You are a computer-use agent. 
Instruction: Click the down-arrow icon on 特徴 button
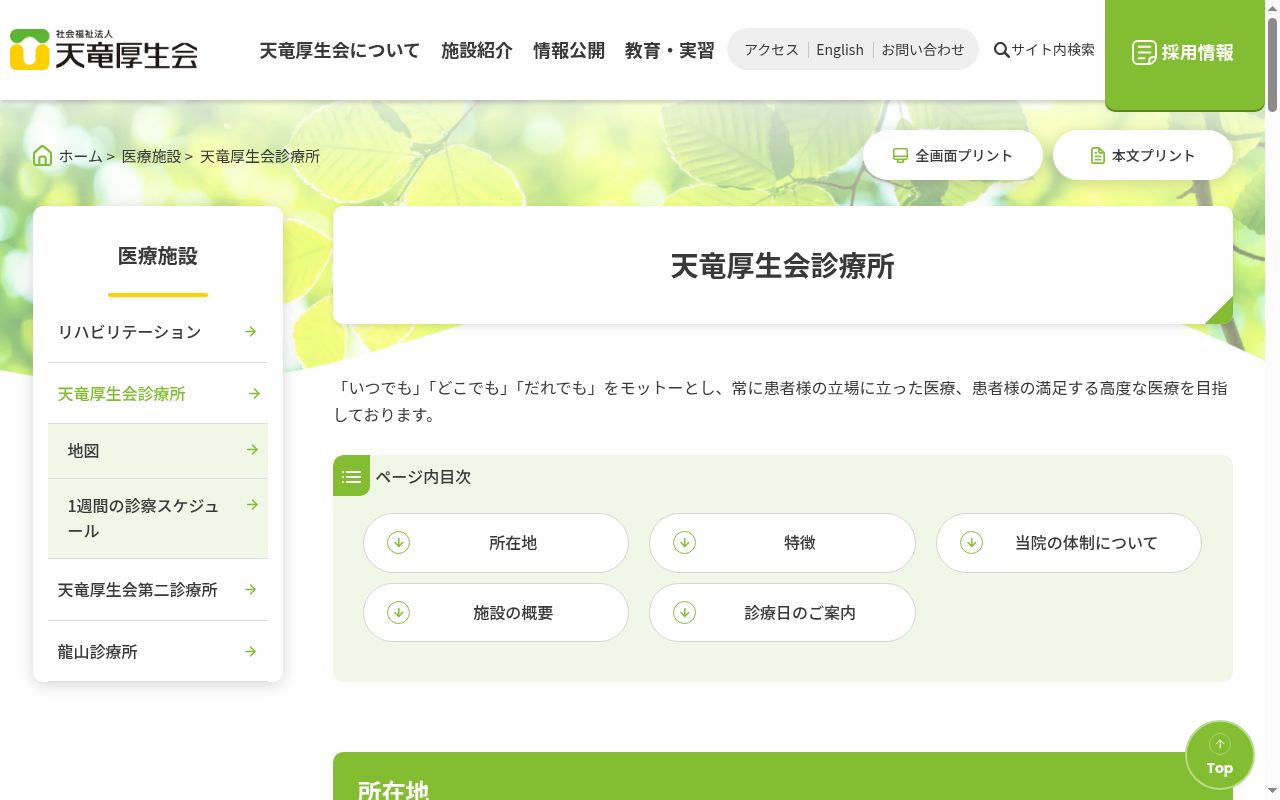[684, 542]
